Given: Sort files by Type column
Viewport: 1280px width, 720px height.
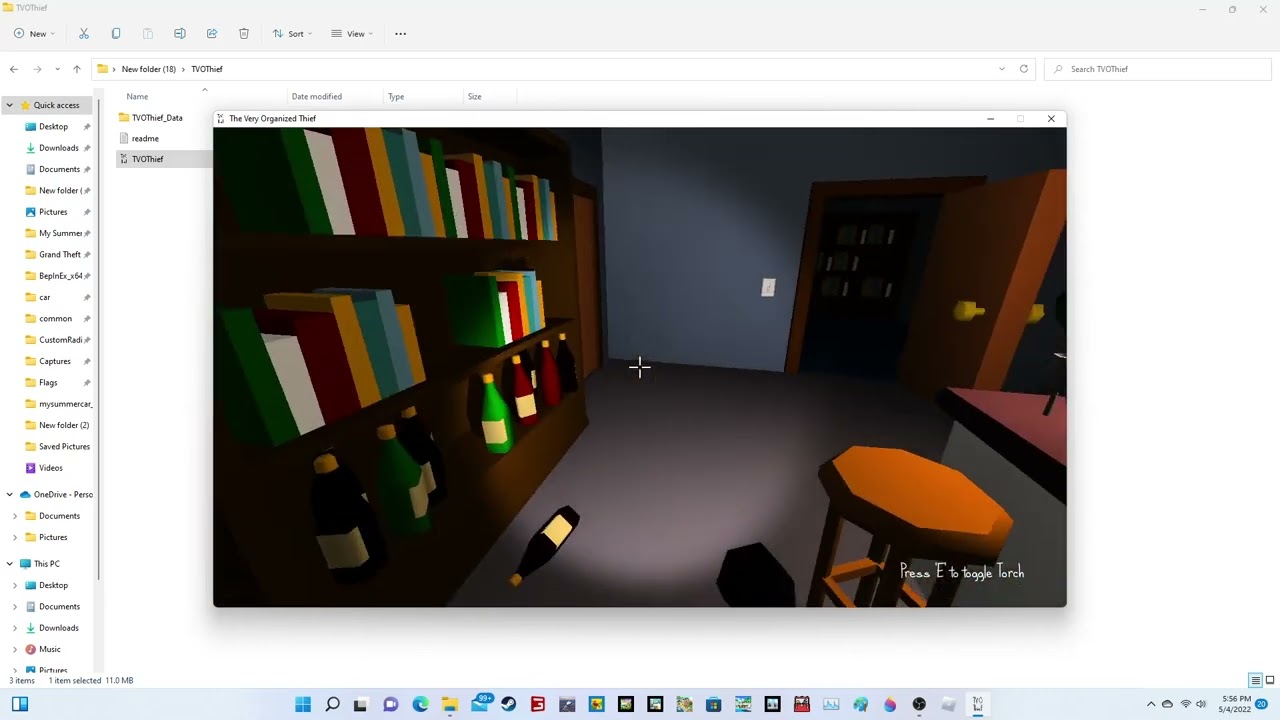Looking at the screenshot, I should 396,97.
